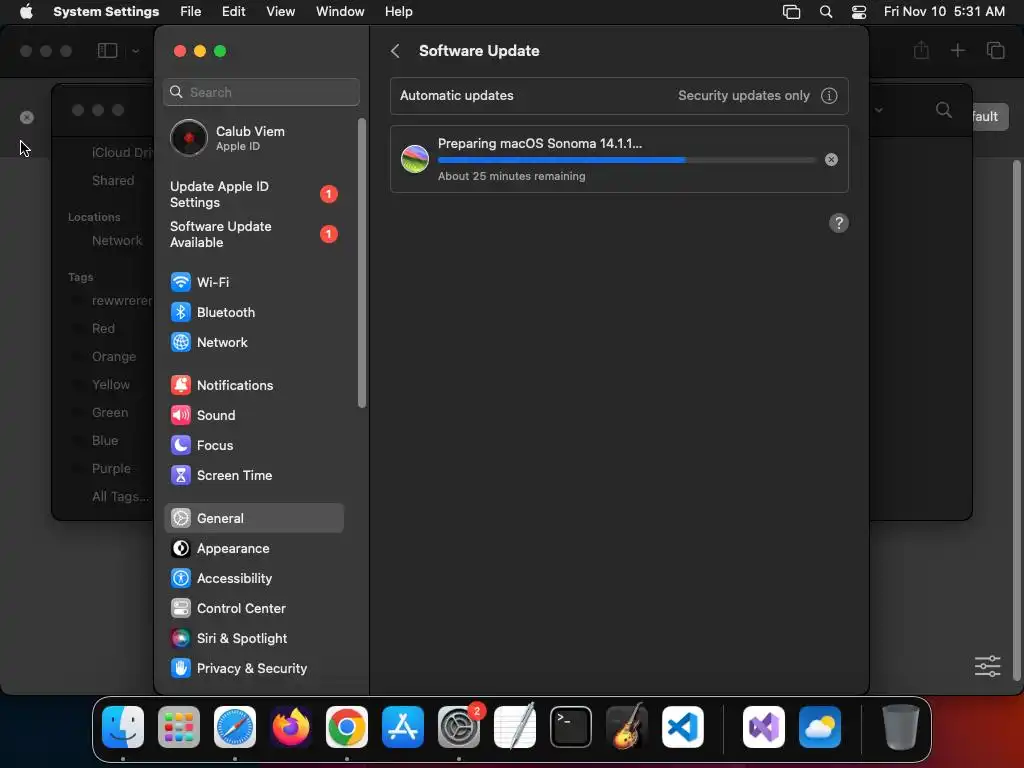Click the Automatic updates row

tap(619, 95)
